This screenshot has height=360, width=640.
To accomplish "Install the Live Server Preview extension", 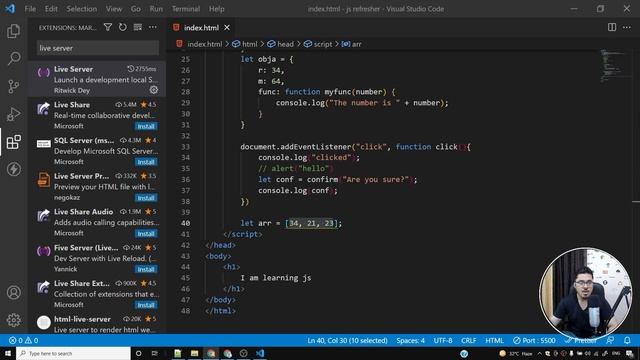I will coord(146,198).
